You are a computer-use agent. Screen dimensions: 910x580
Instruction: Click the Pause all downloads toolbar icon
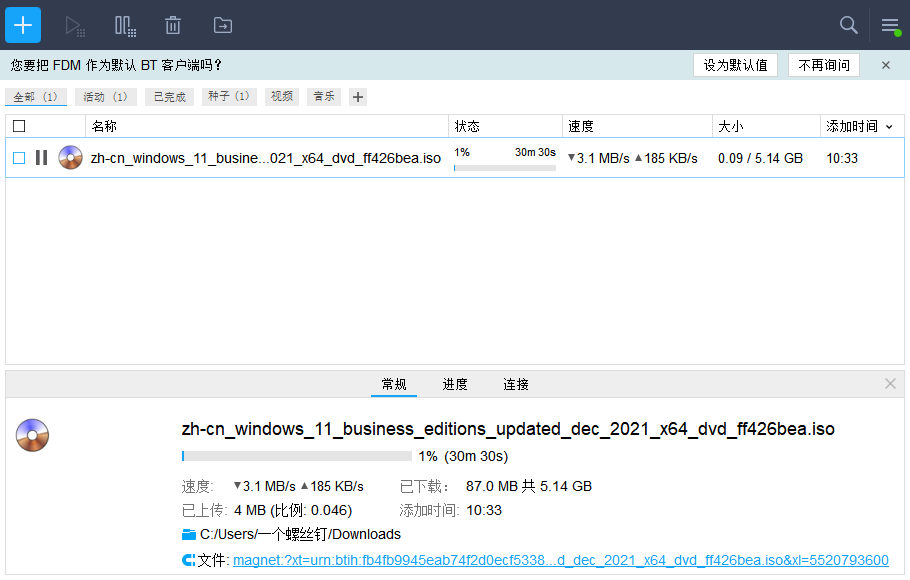click(x=124, y=25)
